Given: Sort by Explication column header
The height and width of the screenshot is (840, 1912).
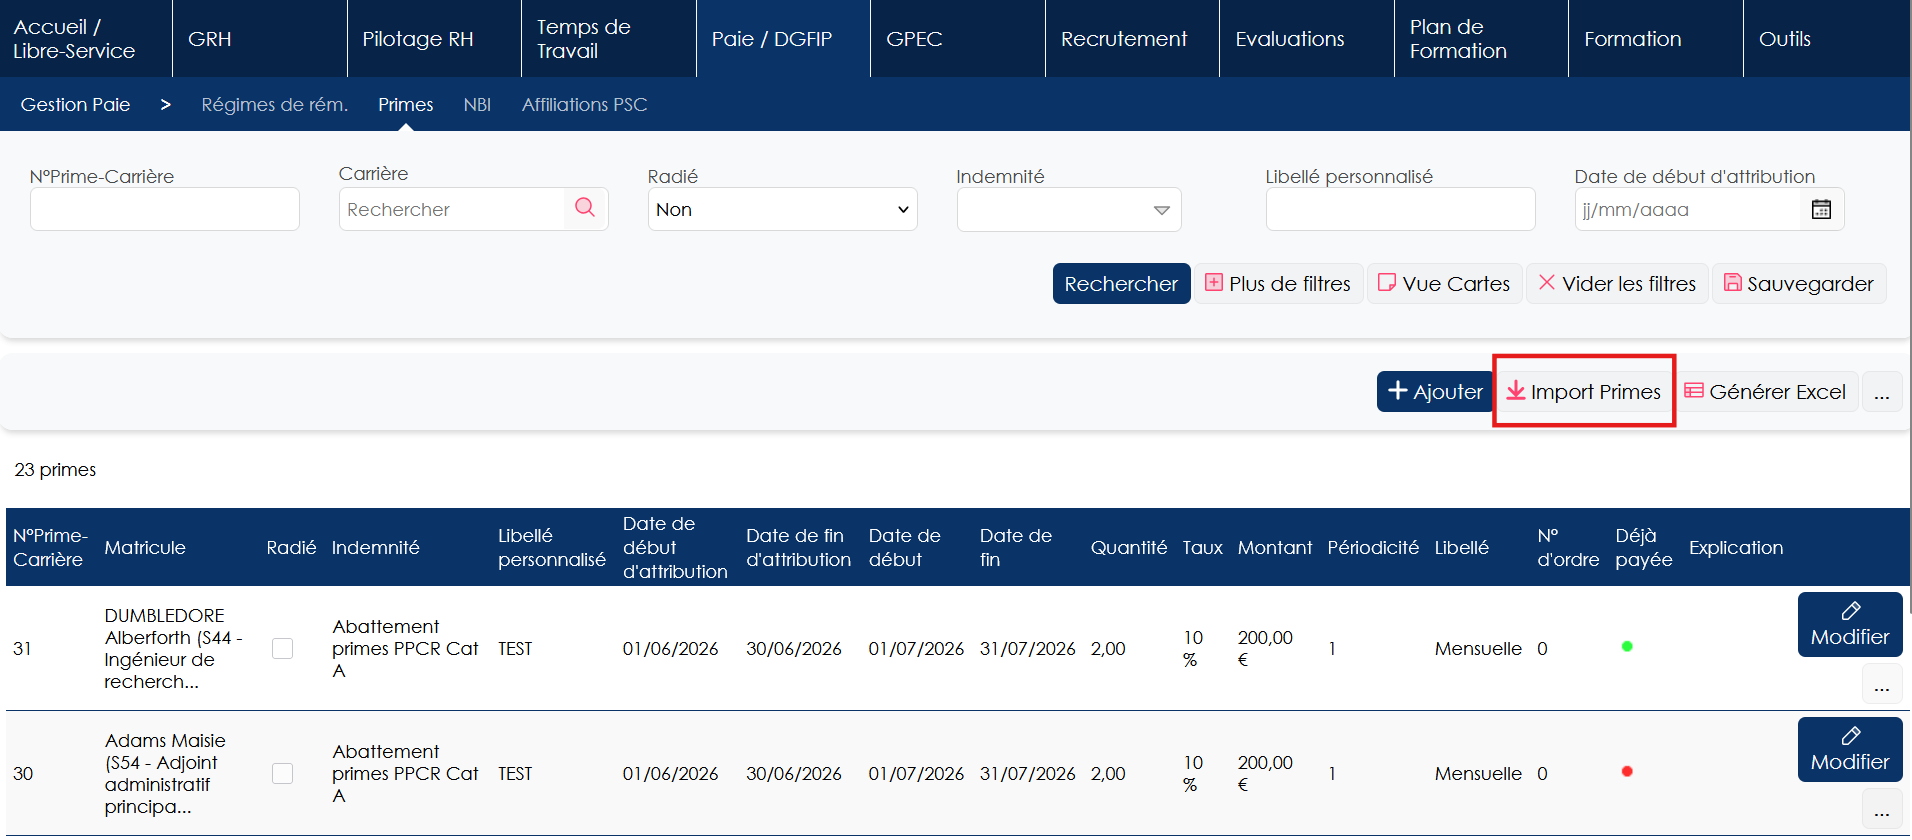Looking at the screenshot, I should [x=1735, y=547].
